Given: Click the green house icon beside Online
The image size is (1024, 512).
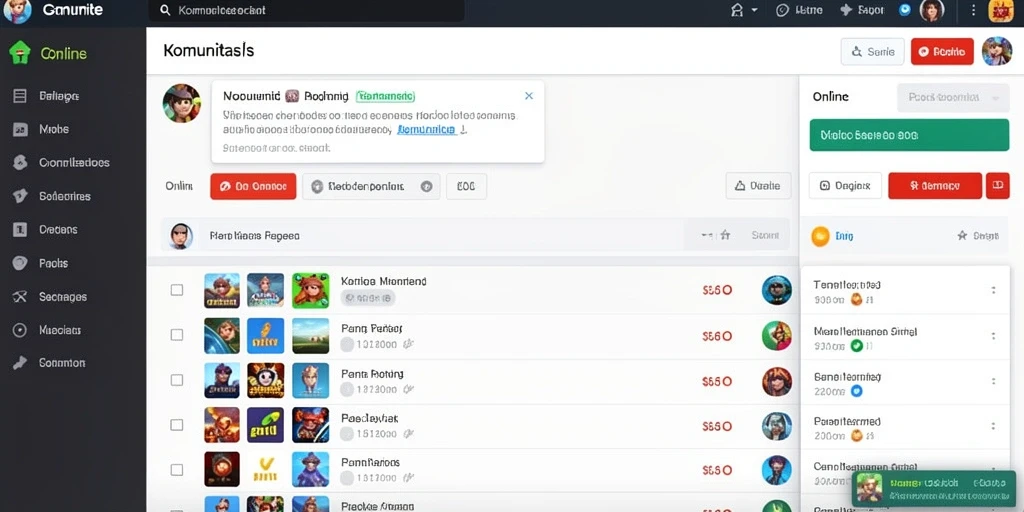Looking at the screenshot, I should click(20, 53).
